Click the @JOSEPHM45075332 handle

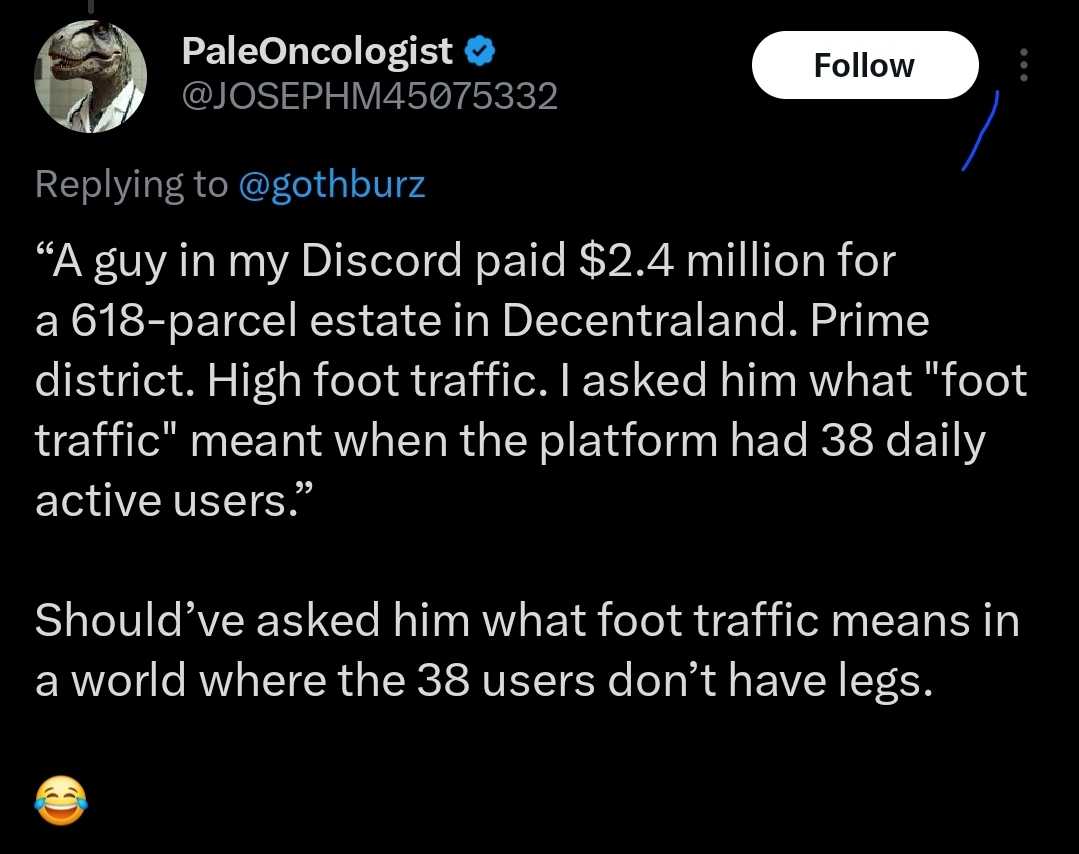(369, 97)
